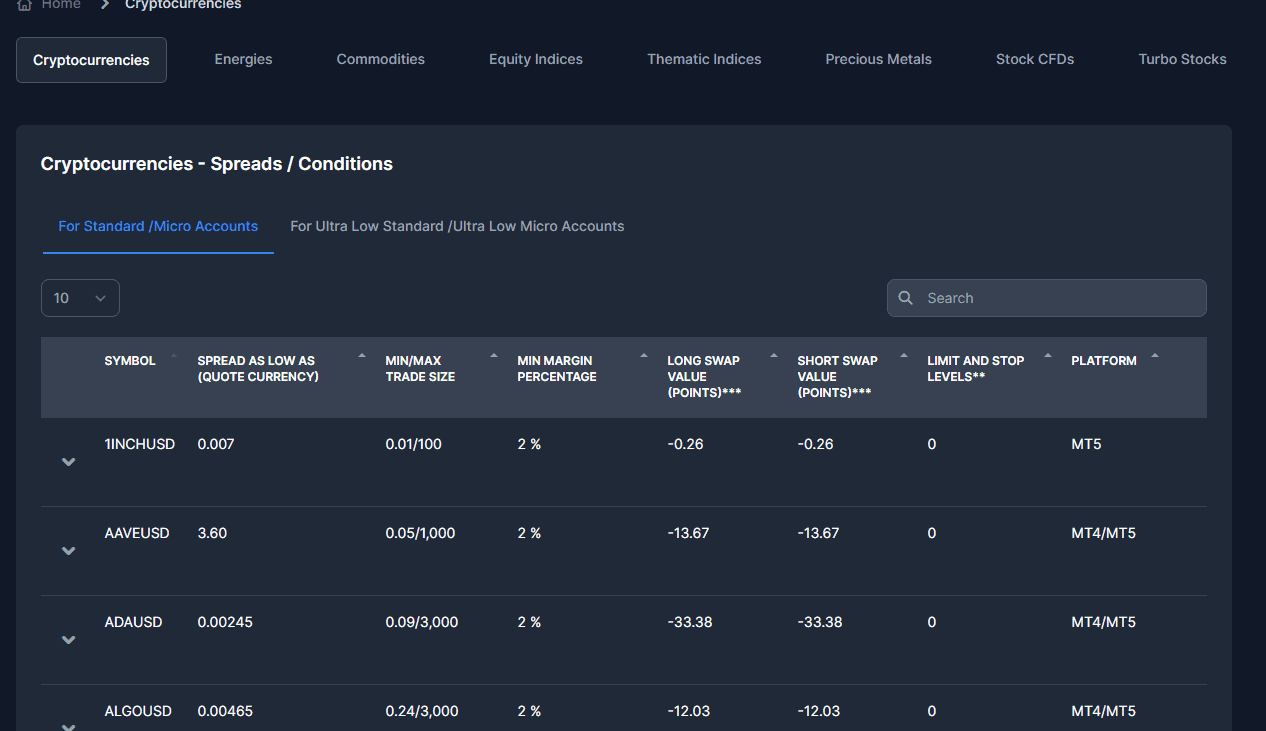Go to the Stock CFDs tab
1266x731 pixels.
[1034, 60]
